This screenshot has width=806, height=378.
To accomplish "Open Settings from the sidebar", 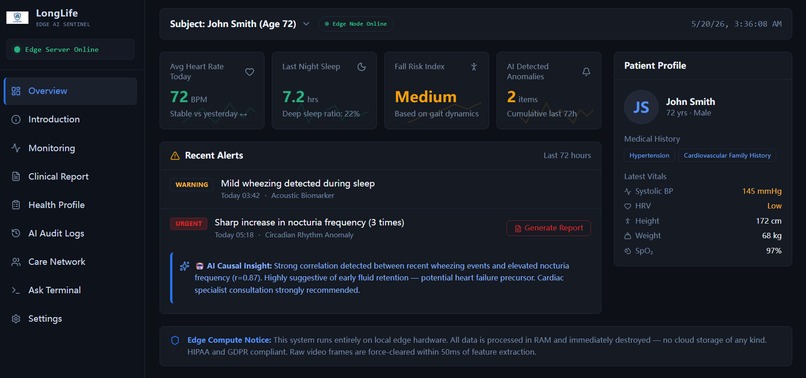I will [70, 319].
